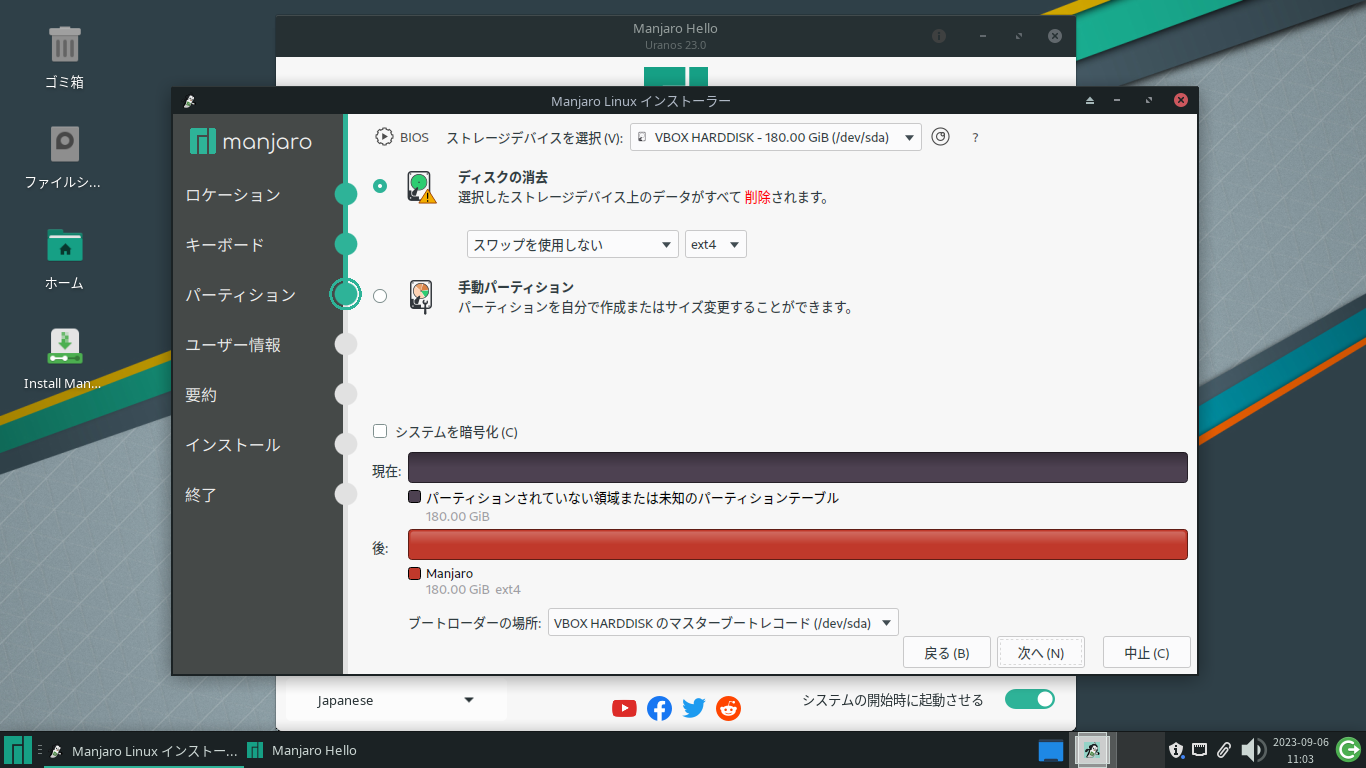Switch to Manjaro Hello taskbar entry

[x=302, y=750]
